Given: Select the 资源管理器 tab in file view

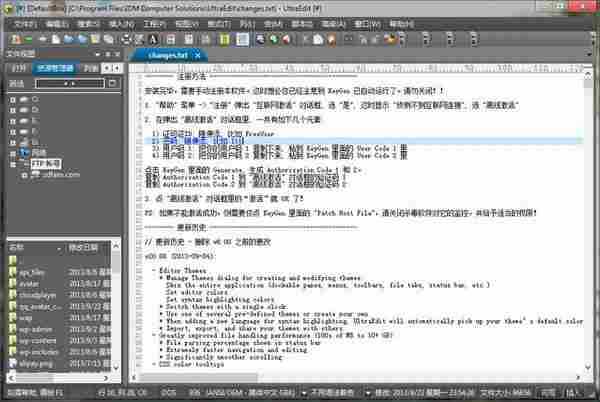Looking at the screenshot, I should [55, 68].
